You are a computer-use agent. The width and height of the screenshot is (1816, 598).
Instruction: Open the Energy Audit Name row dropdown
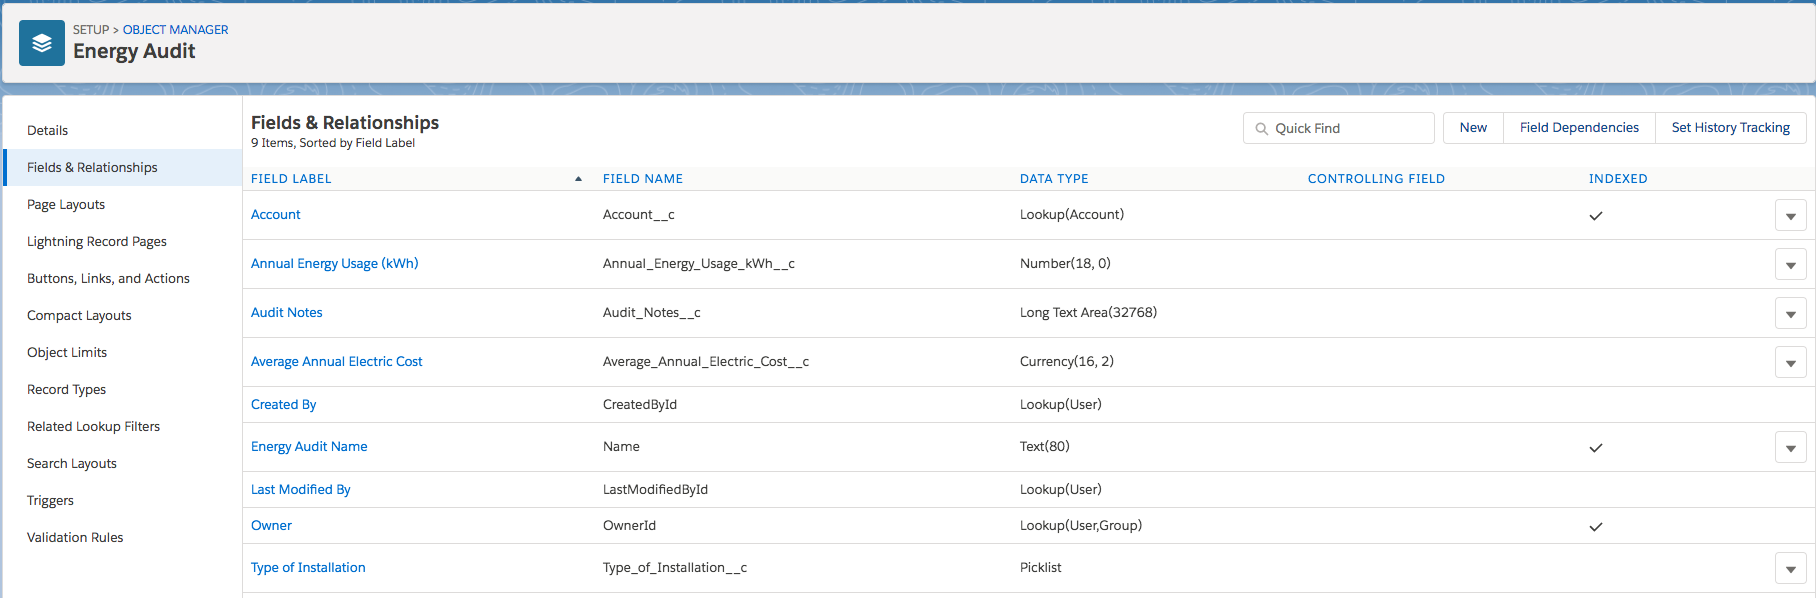(x=1790, y=447)
